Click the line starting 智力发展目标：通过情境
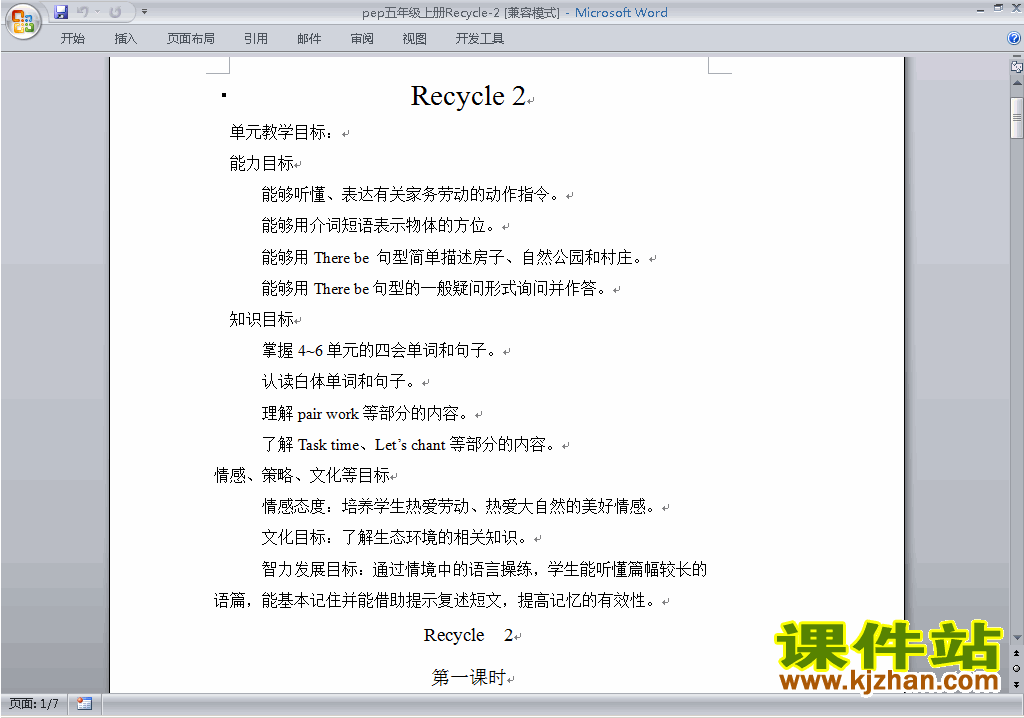This screenshot has width=1024, height=718. 484,570
